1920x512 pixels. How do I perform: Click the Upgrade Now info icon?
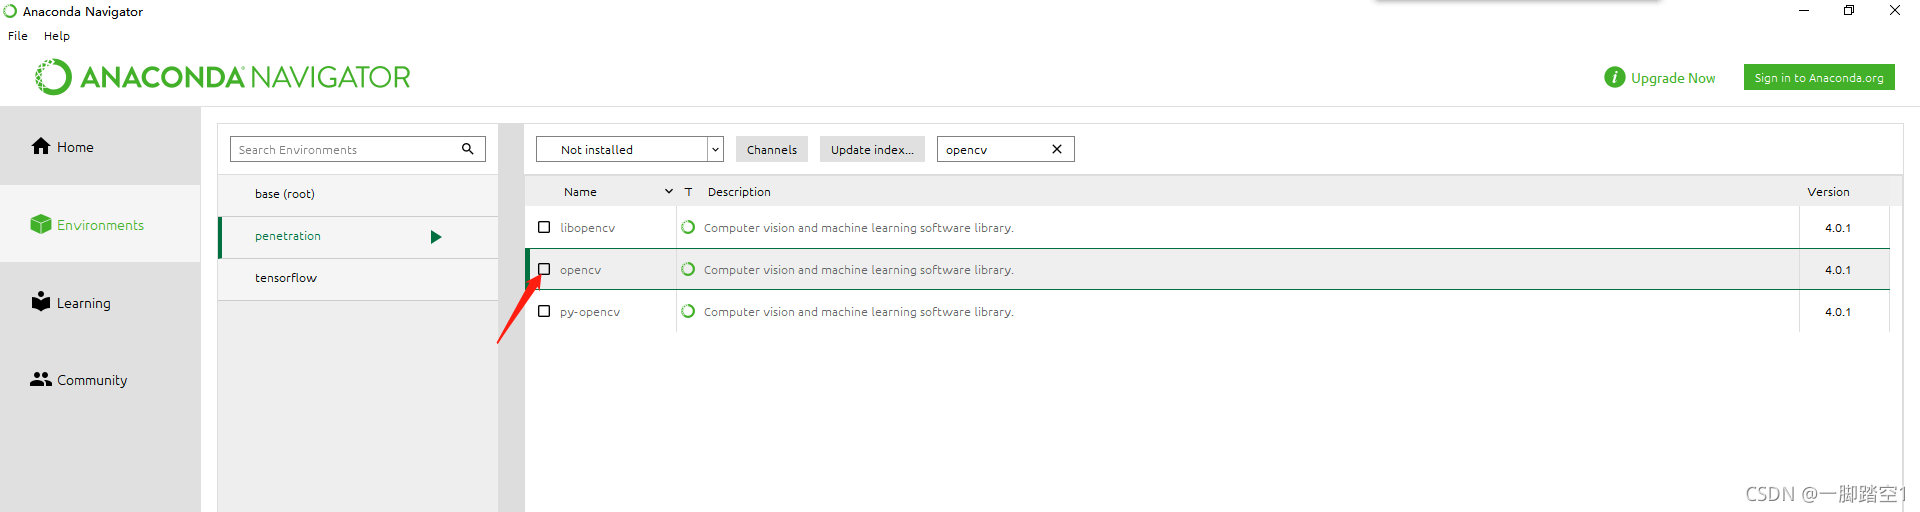pyautogui.click(x=1614, y=77)
